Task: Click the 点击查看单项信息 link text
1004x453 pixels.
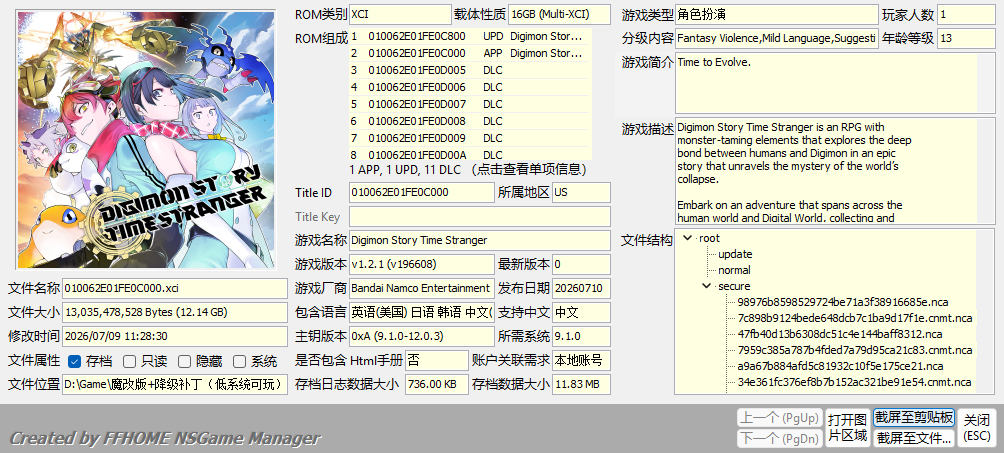Action: pyautogui.click(x=529, y=170)
